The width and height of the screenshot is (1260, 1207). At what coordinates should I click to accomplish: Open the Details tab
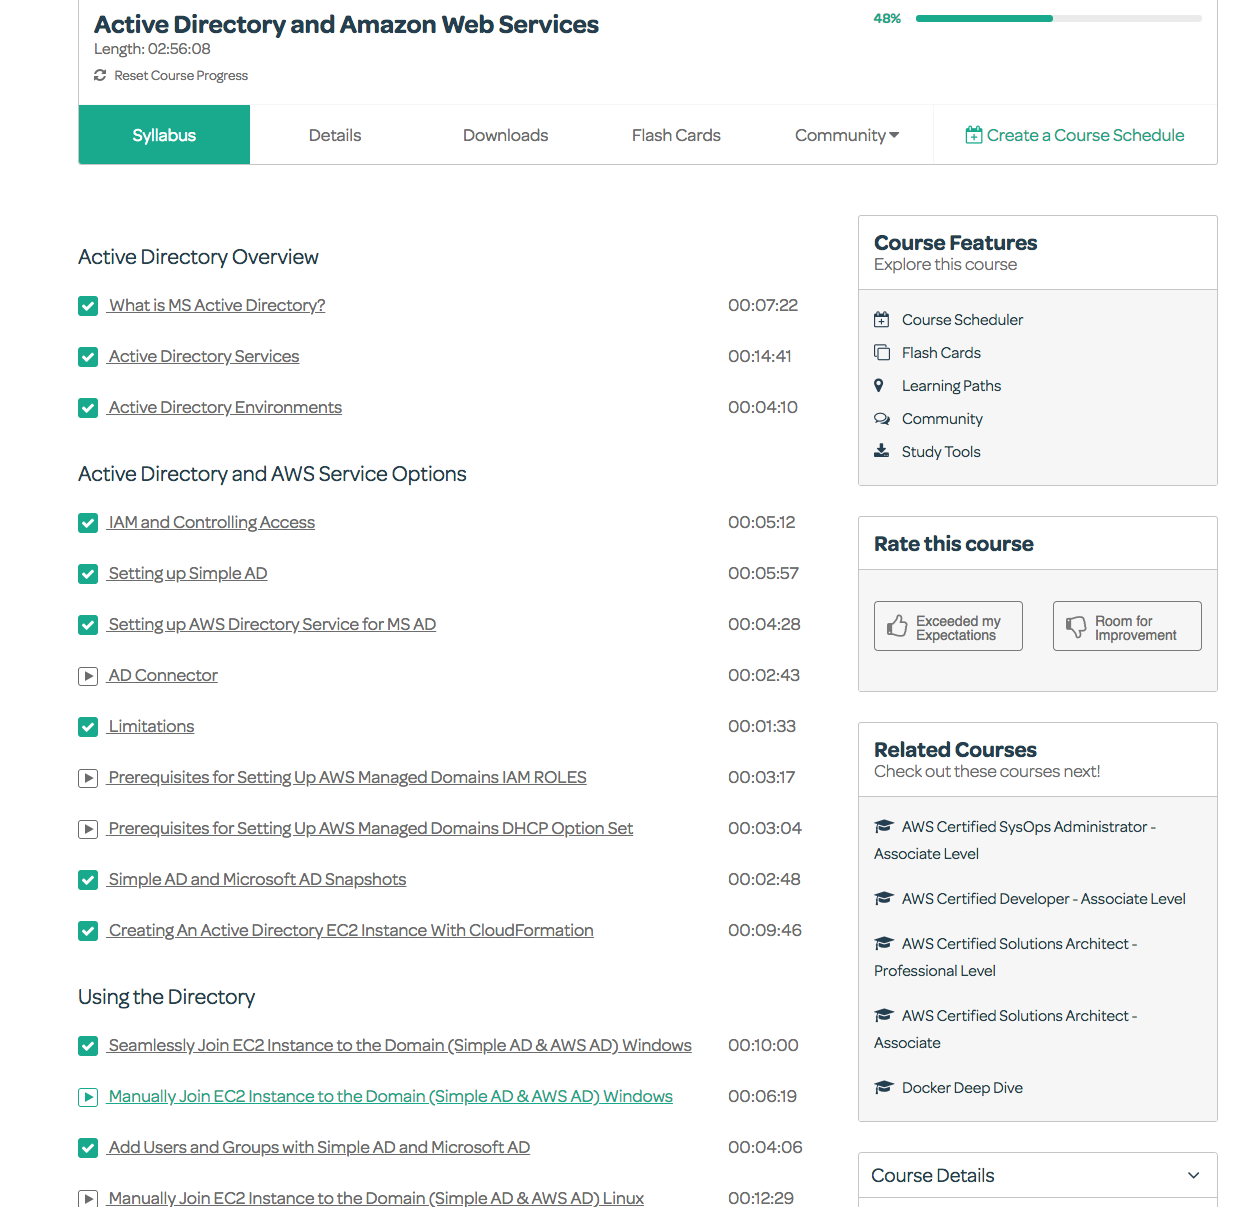pyautogui.click(x=335, y=135)
